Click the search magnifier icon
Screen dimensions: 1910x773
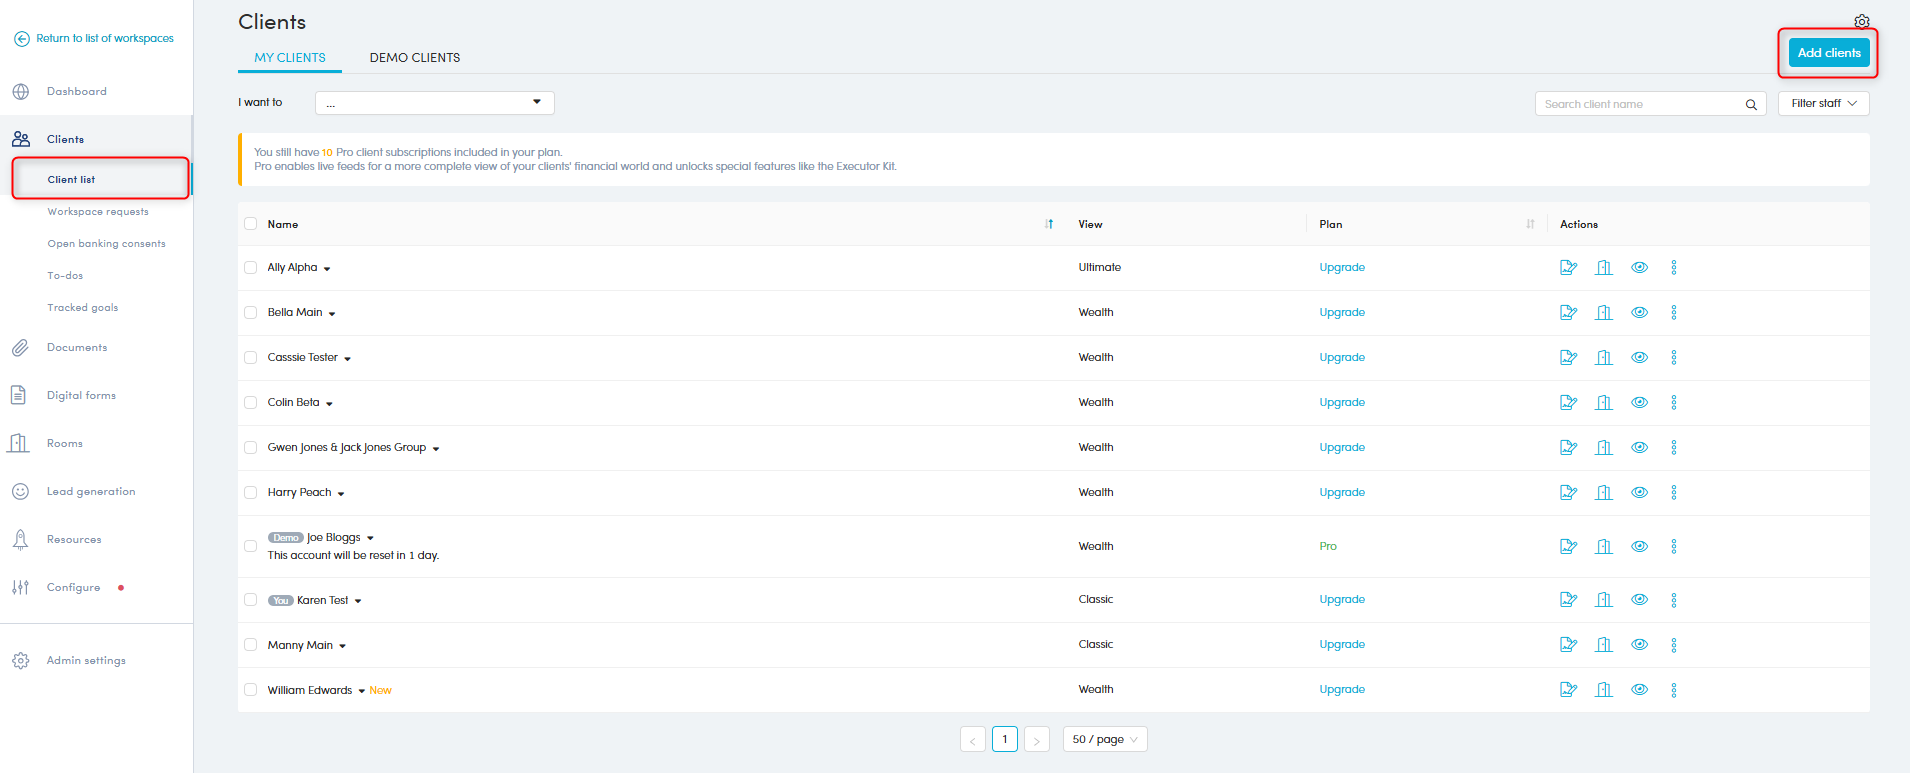(1751, 105)
